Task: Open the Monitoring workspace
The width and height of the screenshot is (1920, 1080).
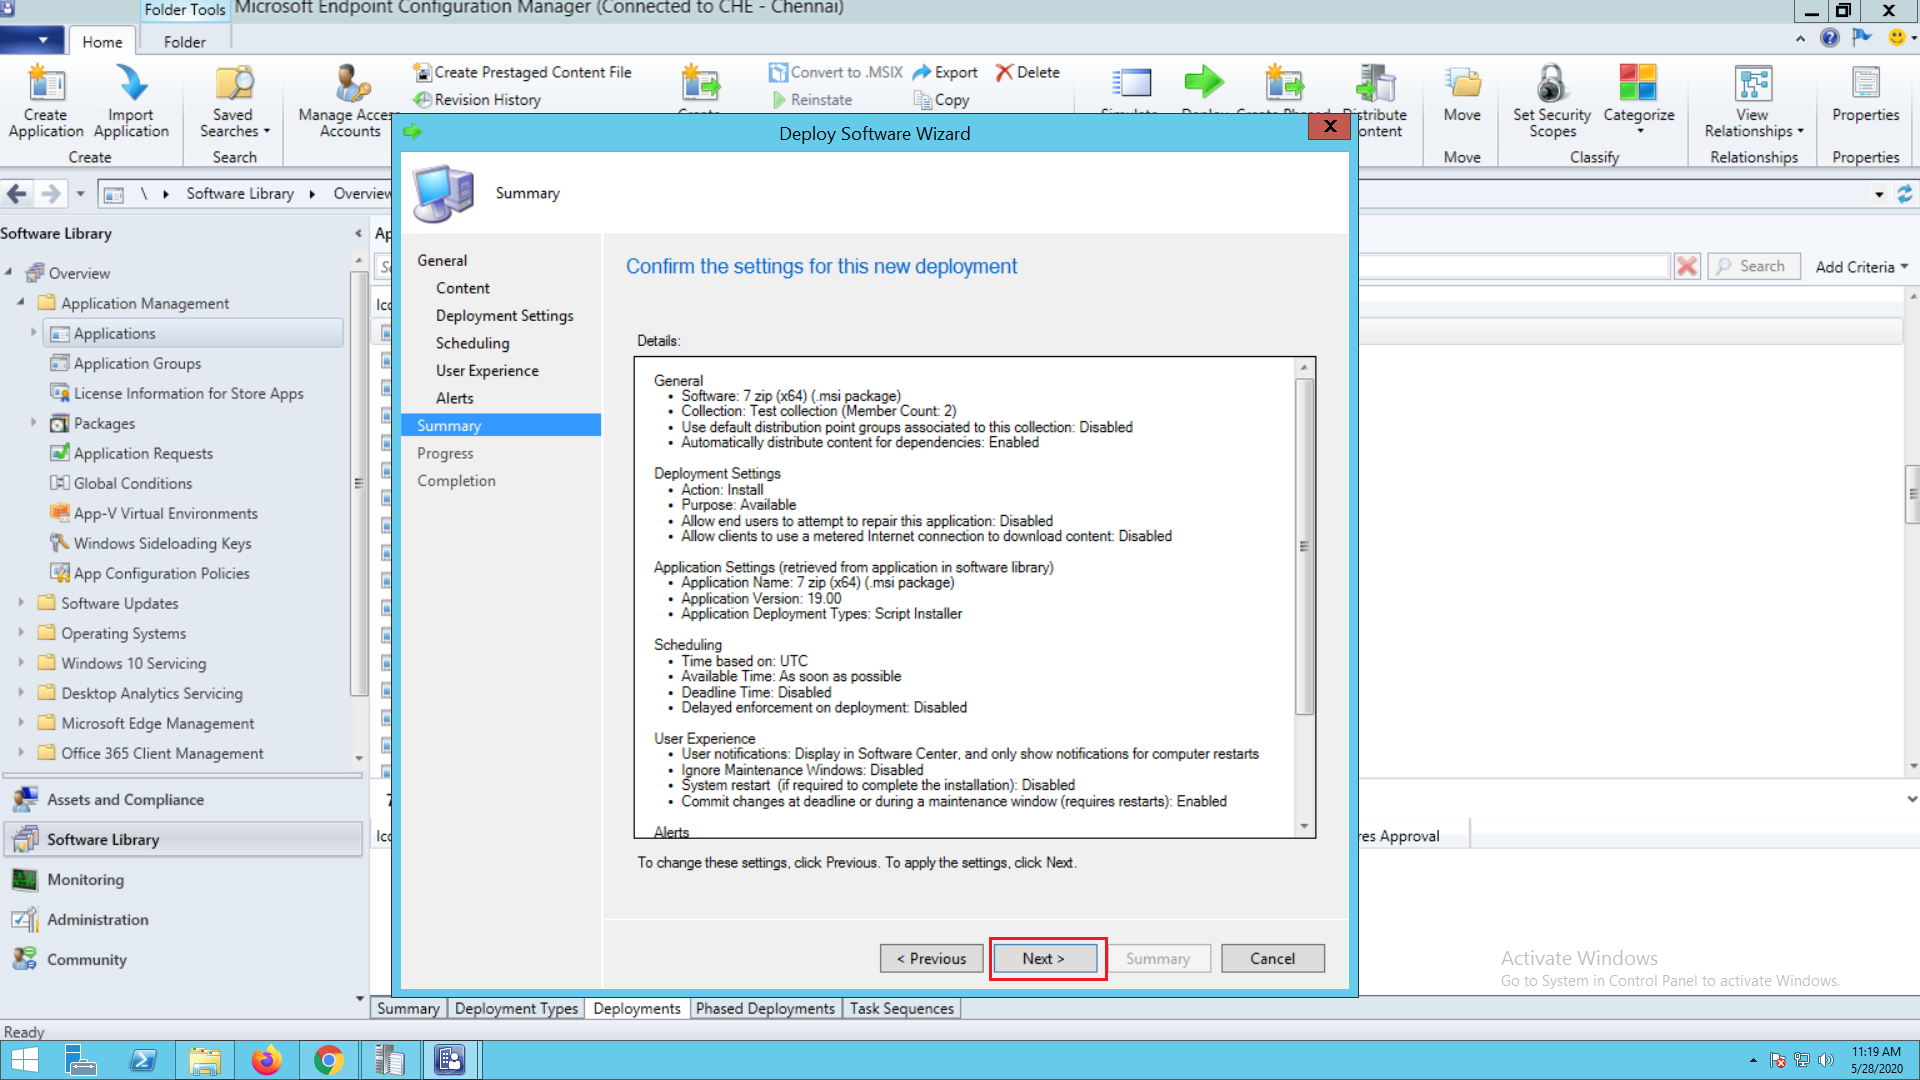Action: (86, 879)
